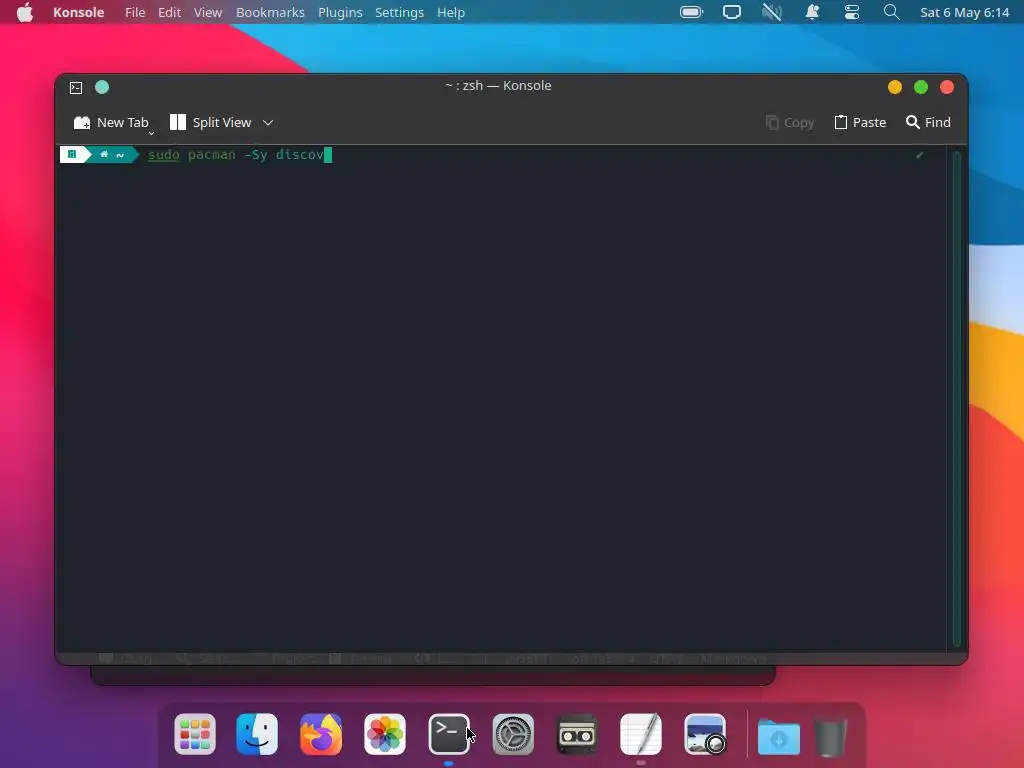This screenshot has height=768, width=1024.
Task: Click the Copy button
Action: [790, 122]
